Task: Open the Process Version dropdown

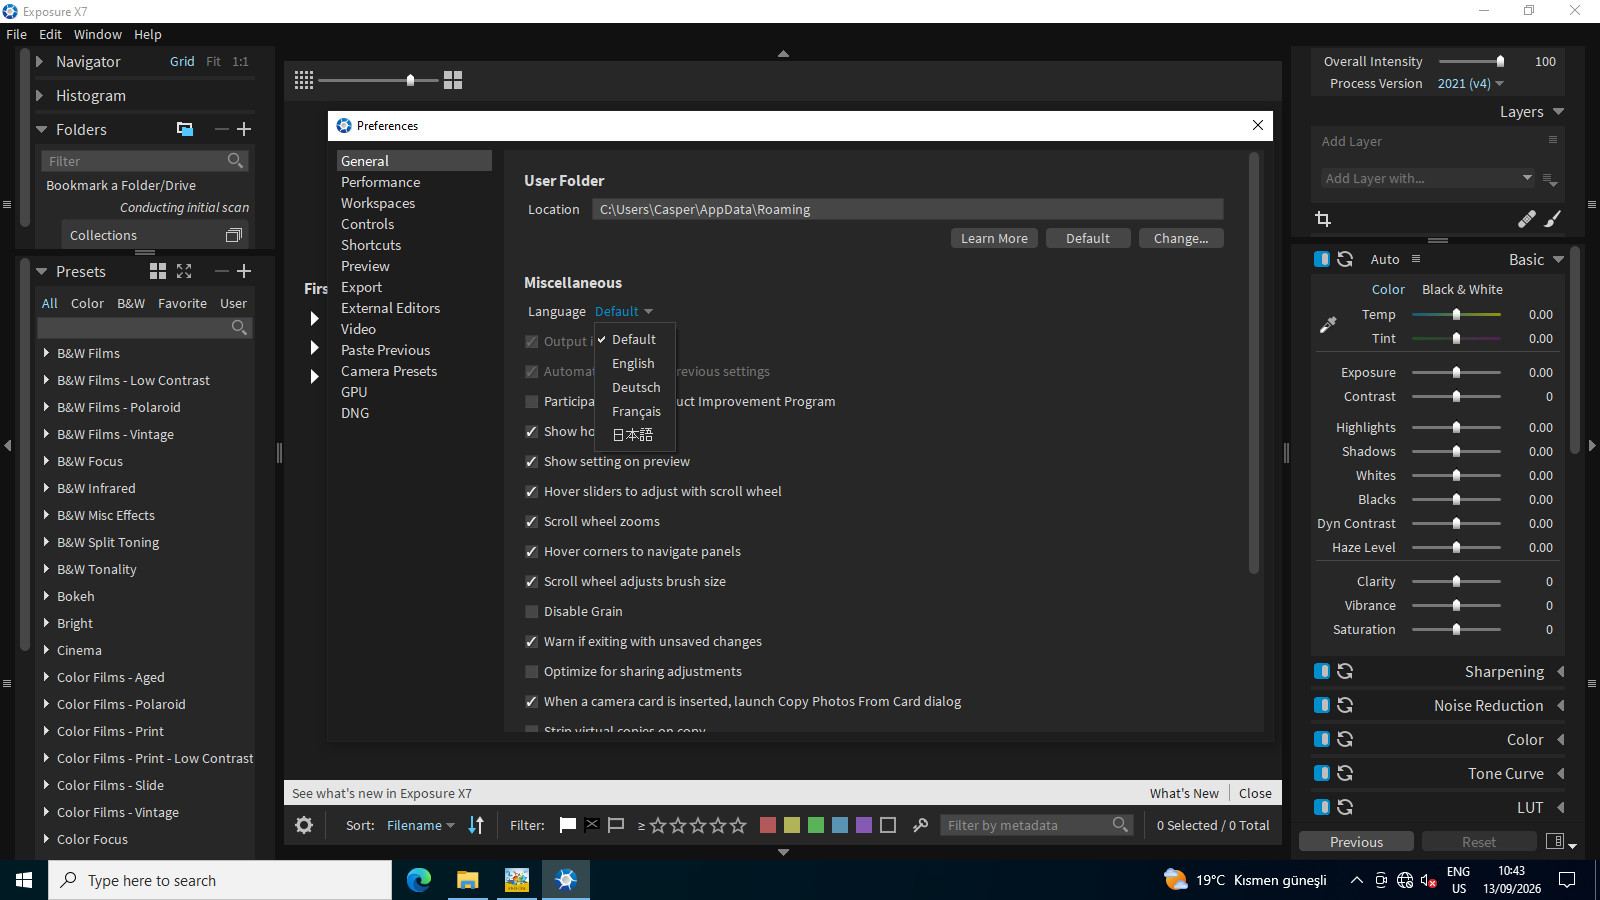Action: [x=1470, y=84]
